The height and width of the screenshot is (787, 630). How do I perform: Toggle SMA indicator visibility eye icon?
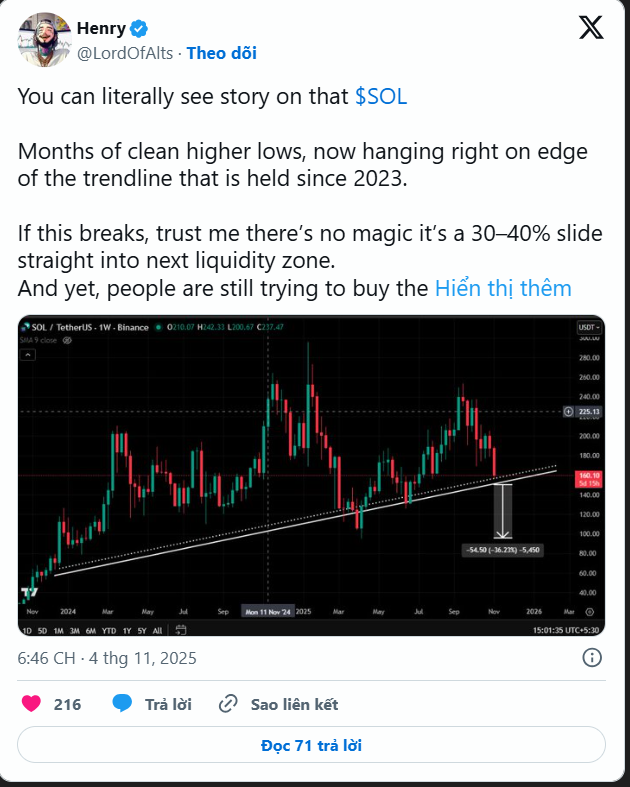point(67,340)
